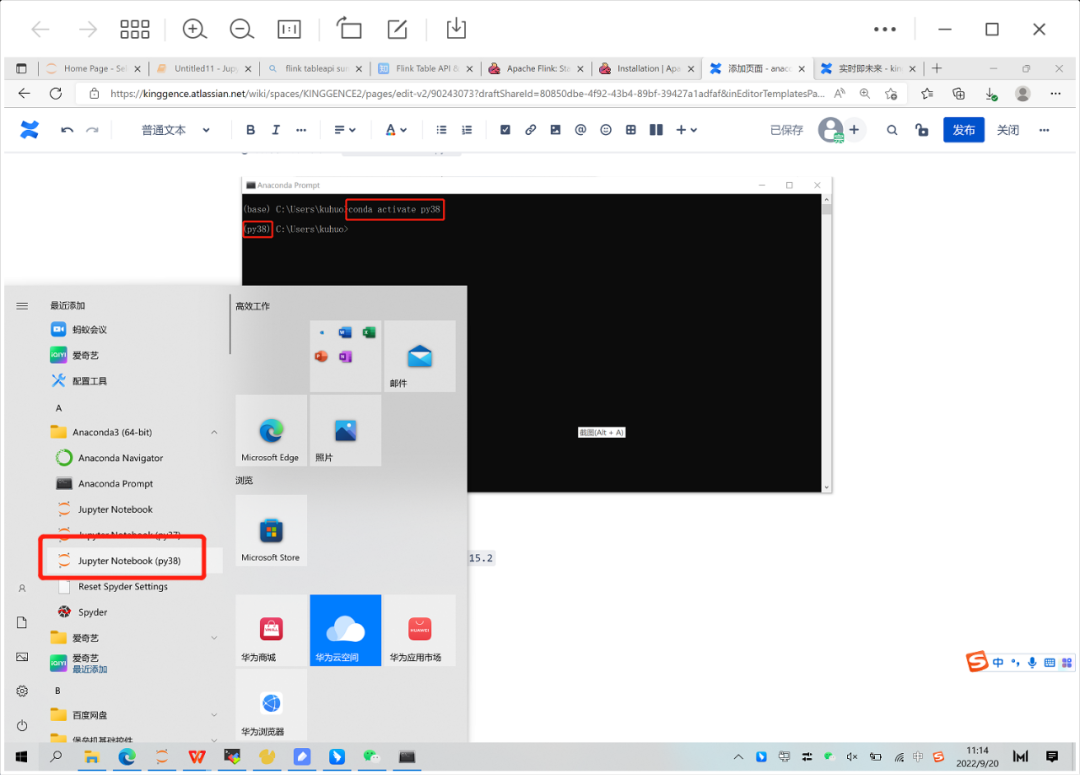Collapse the Anaconda3 (64-bit) folder
The width and height of the screenshot is (1080, 775).
[x=214, y=432]
